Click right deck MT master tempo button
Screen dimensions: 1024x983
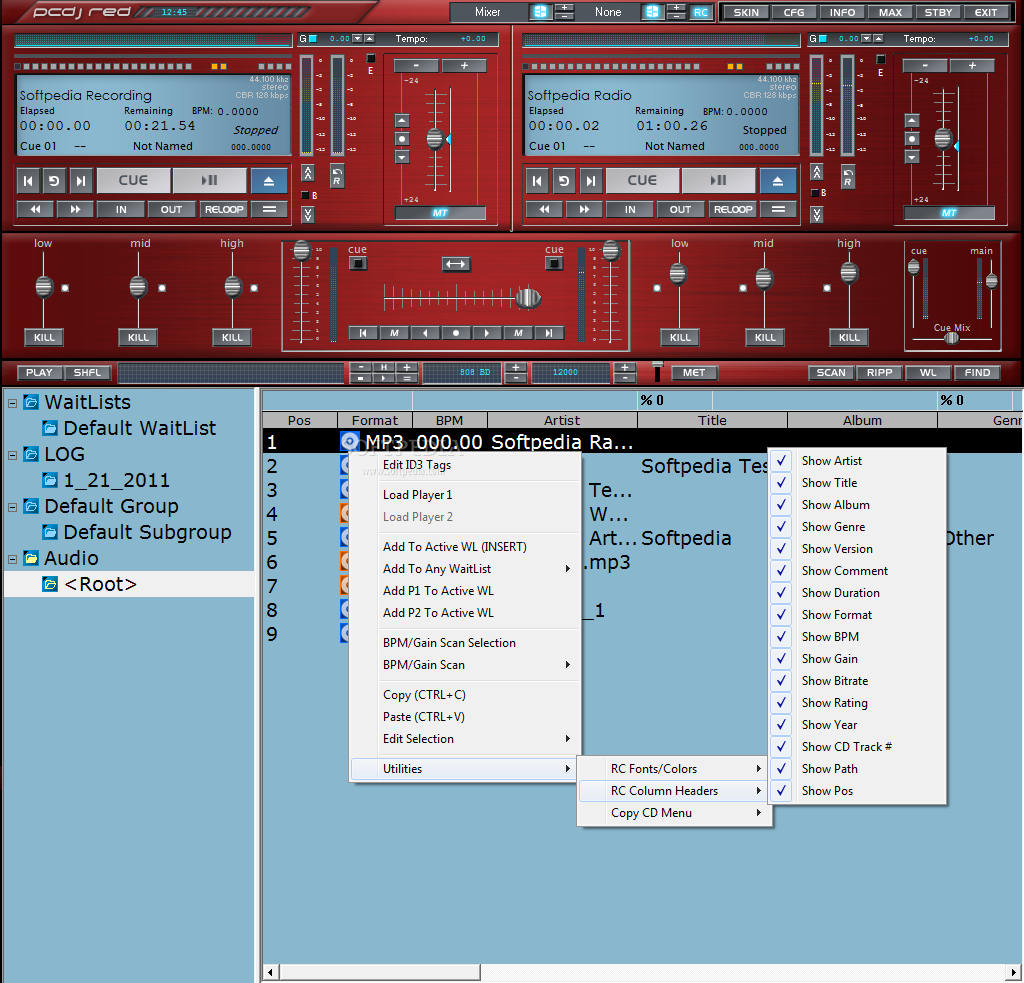(x=949, y=213)
